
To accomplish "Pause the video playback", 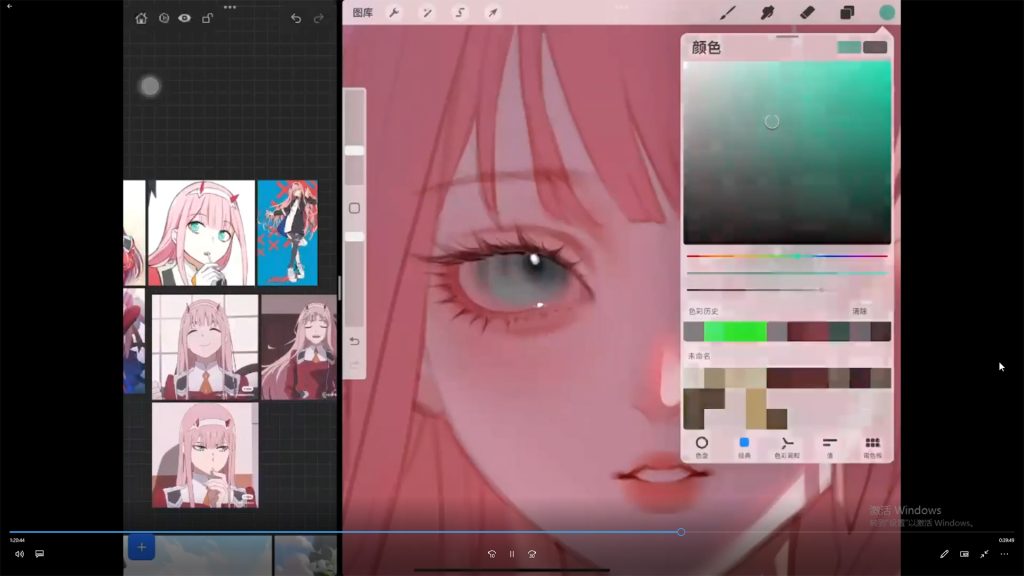I will pyautogui.click(x=512, y=554).
